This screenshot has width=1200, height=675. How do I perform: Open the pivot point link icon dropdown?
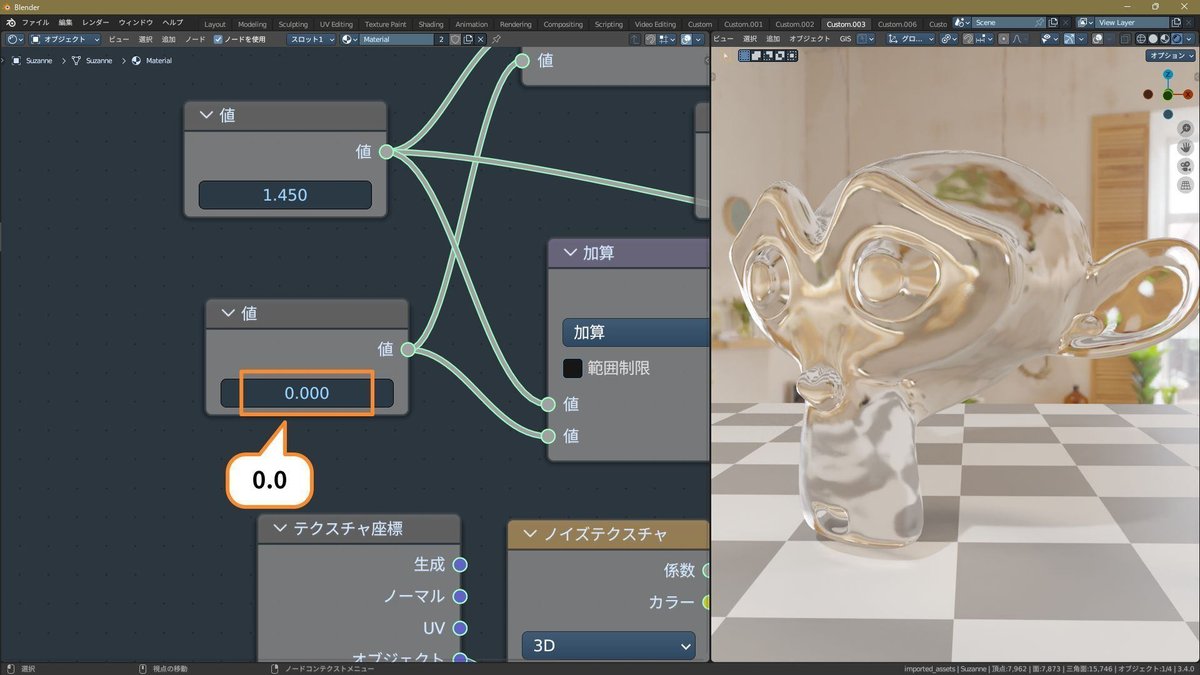pos(950,39)
